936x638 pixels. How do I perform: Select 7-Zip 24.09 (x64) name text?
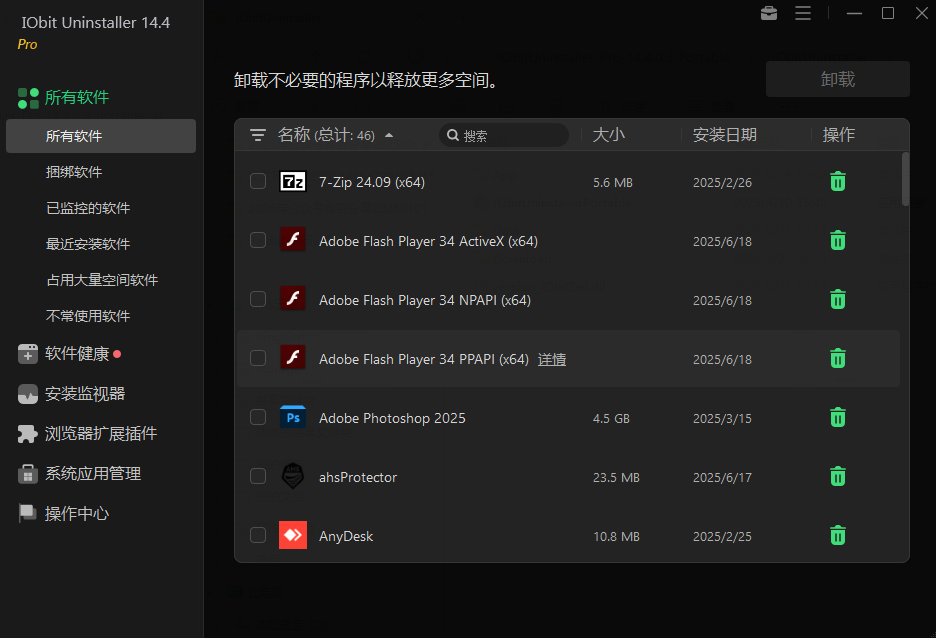point(372,182)
